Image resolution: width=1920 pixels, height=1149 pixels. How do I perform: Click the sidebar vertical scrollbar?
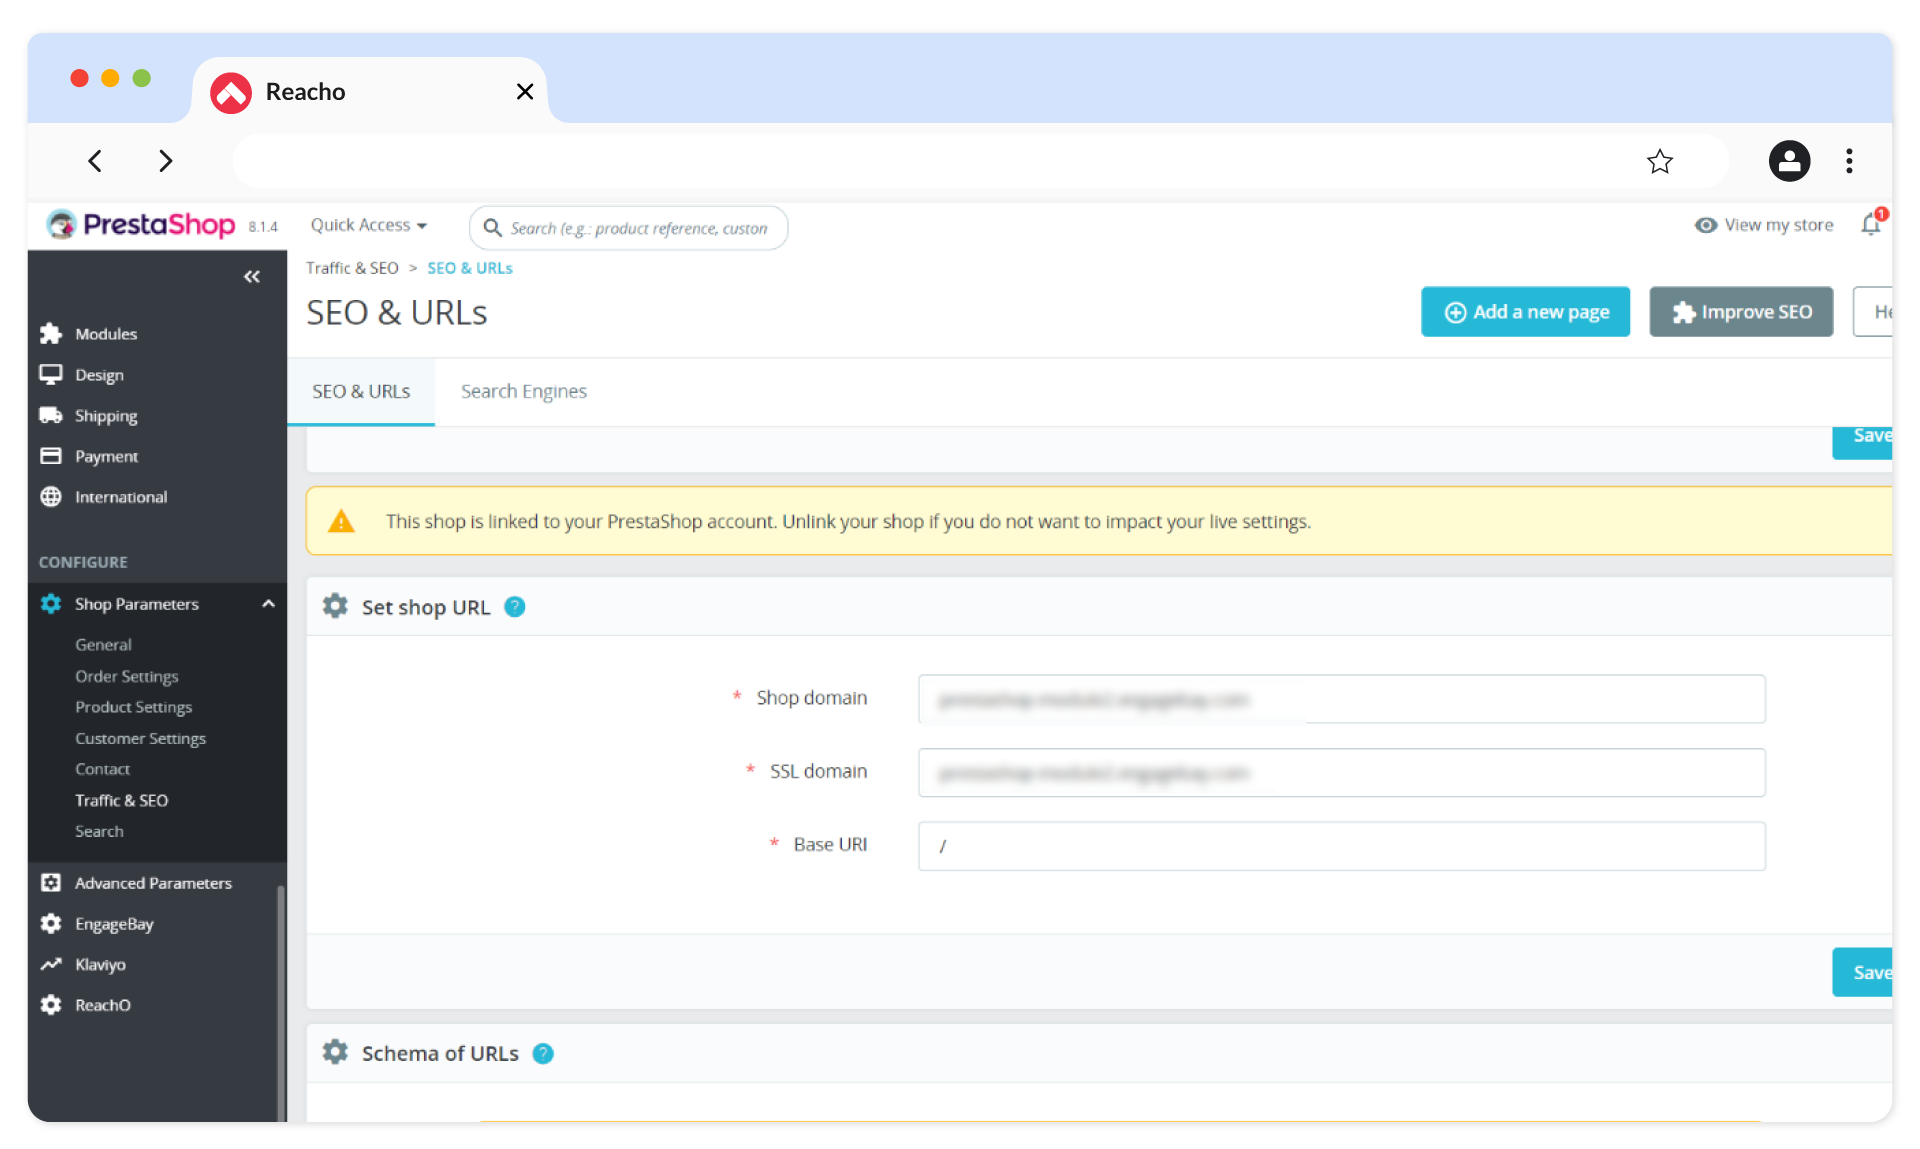point(281,1000)
